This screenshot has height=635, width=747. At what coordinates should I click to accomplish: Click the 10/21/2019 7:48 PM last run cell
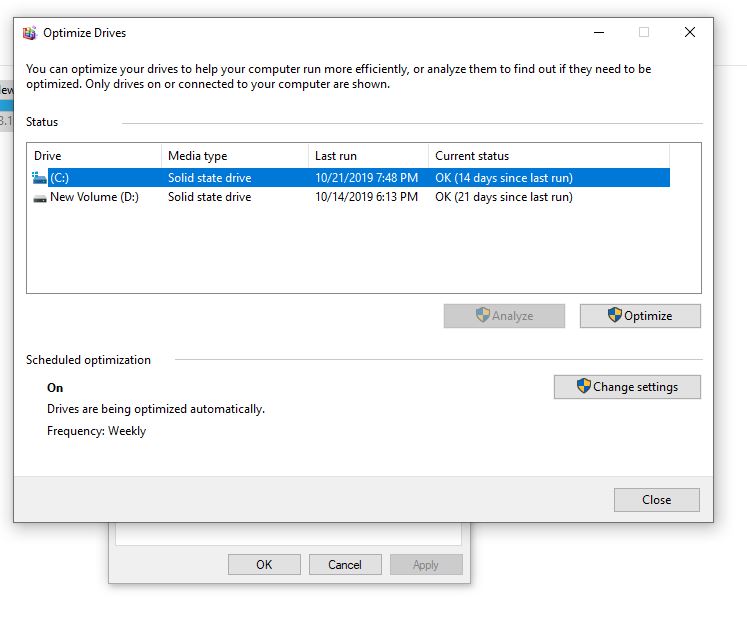[366, 178]
